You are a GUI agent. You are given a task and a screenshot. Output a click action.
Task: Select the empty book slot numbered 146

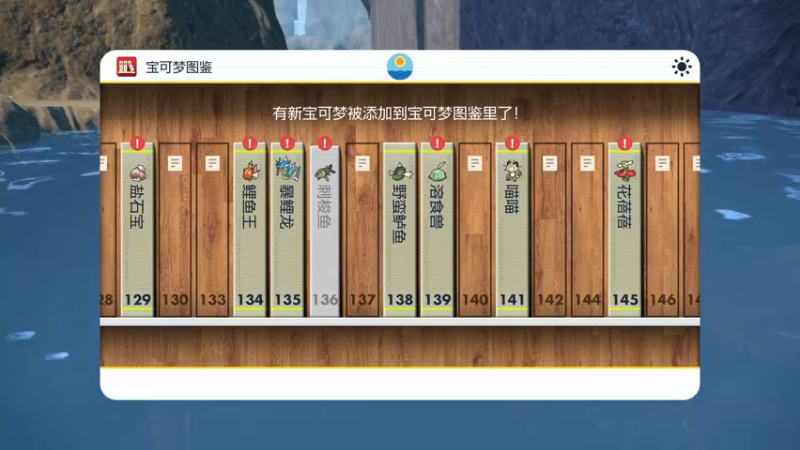[x=662, y=230]
